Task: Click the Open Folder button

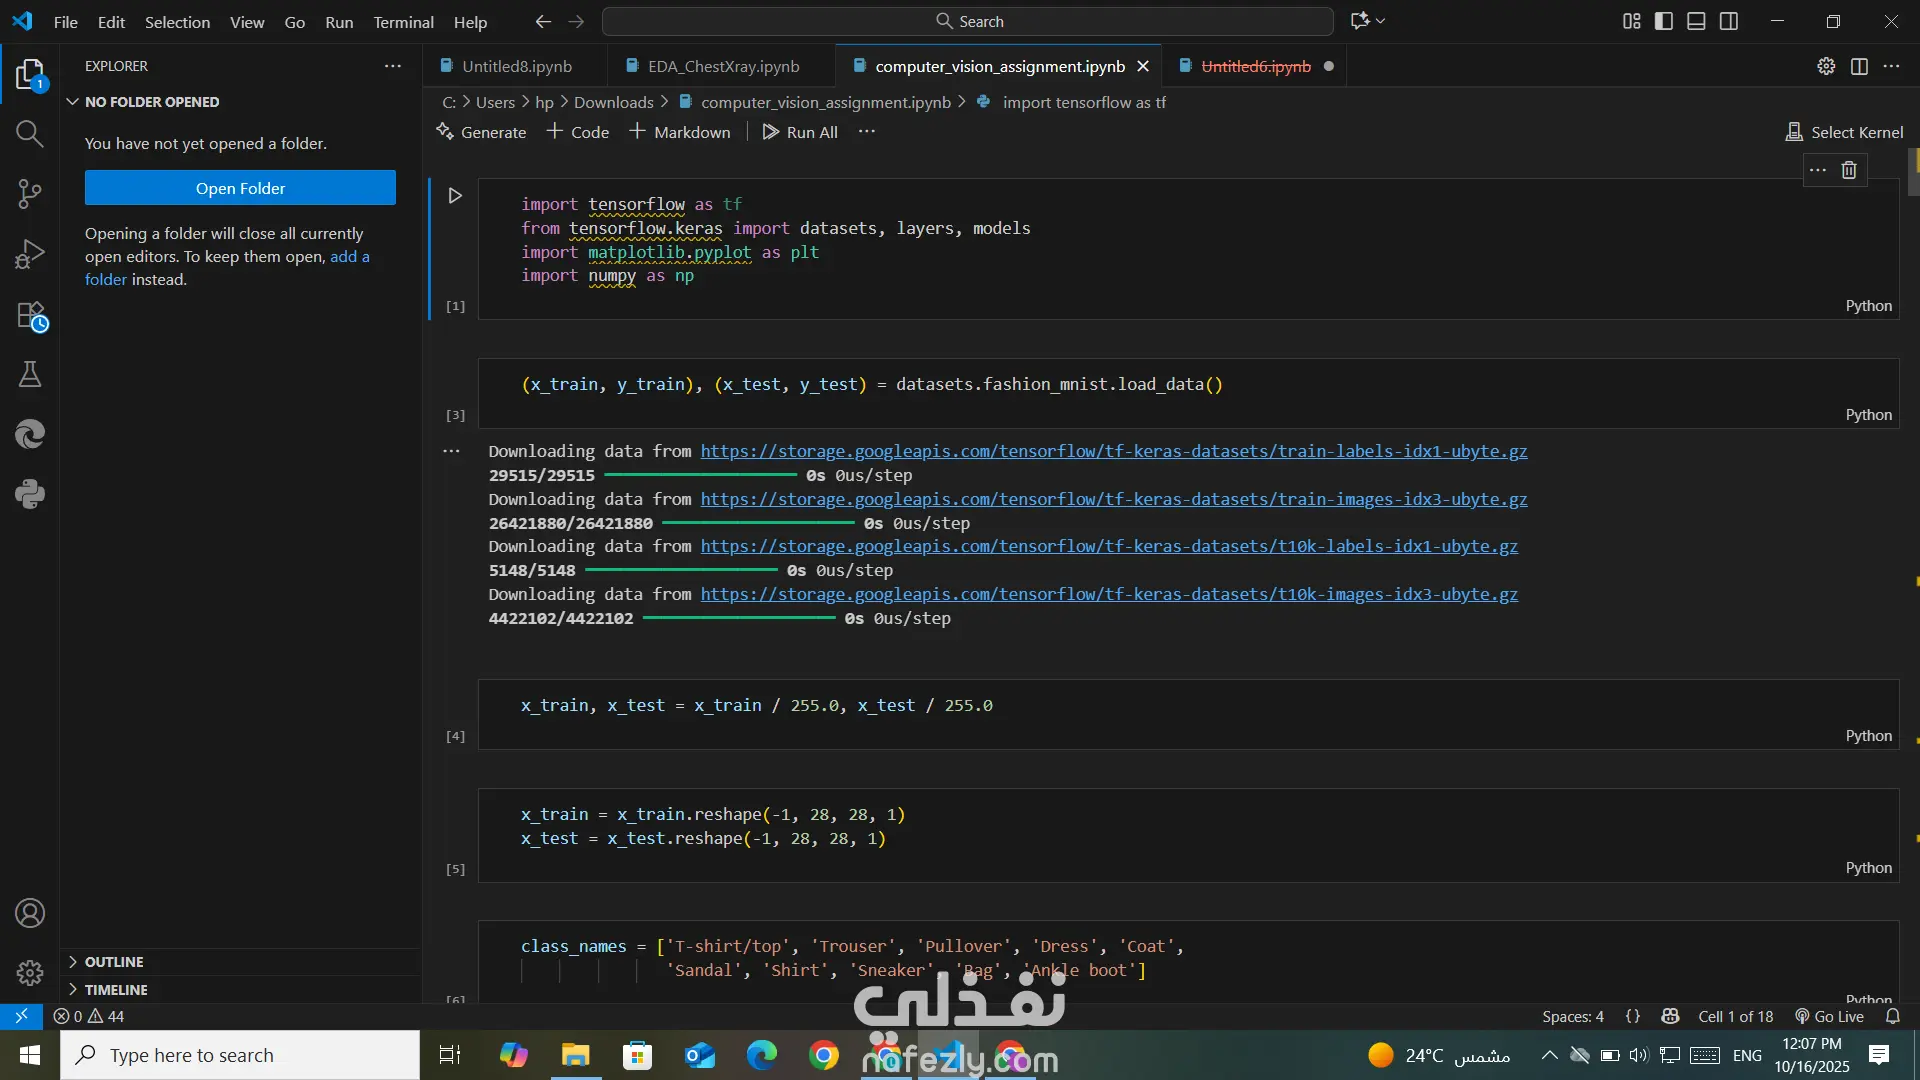Action: click(x=240, y=188)
